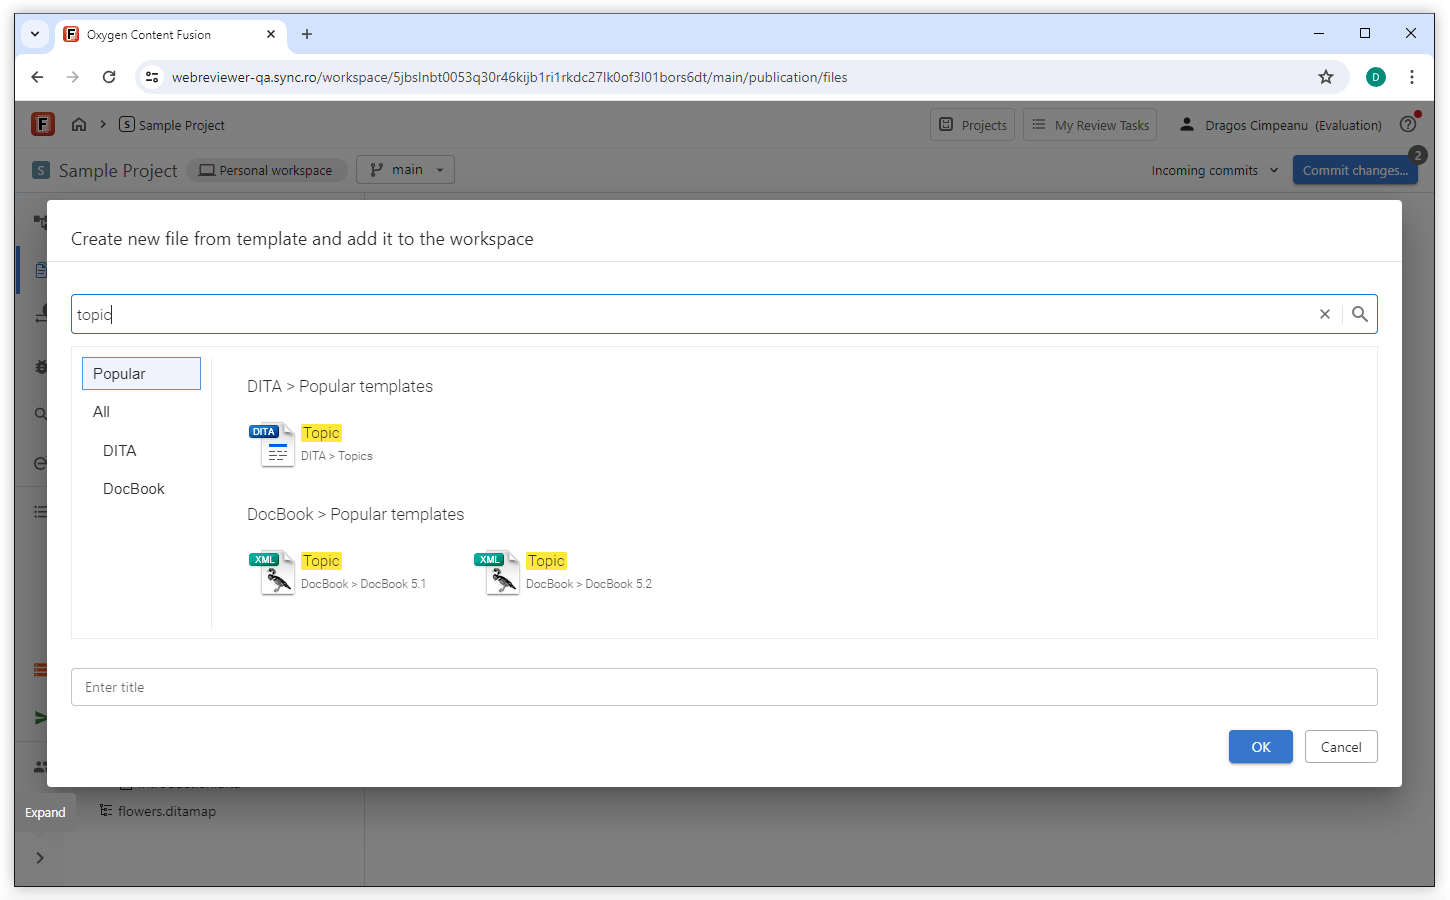1450x900 pixels.
Task: Close the Oxygen Content Fusion tab
Action: [x=271, y=34]
